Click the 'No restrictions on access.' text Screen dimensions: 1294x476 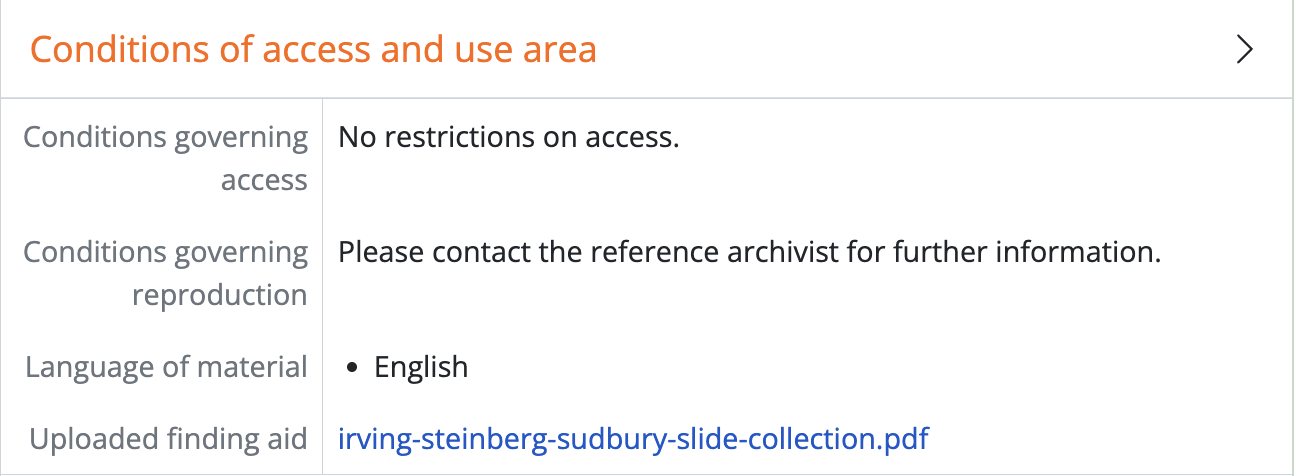coord(509,137)
